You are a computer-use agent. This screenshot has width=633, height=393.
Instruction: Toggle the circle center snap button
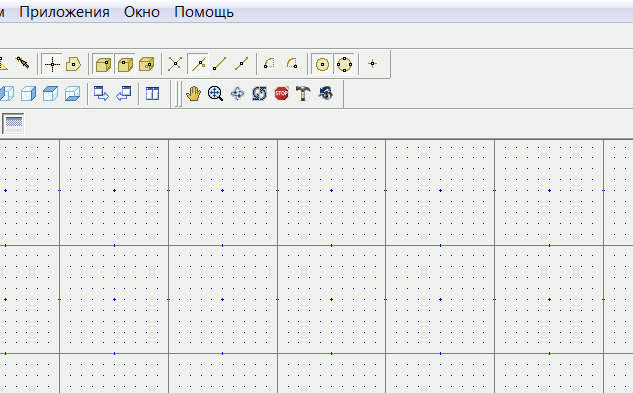[322, 64]
